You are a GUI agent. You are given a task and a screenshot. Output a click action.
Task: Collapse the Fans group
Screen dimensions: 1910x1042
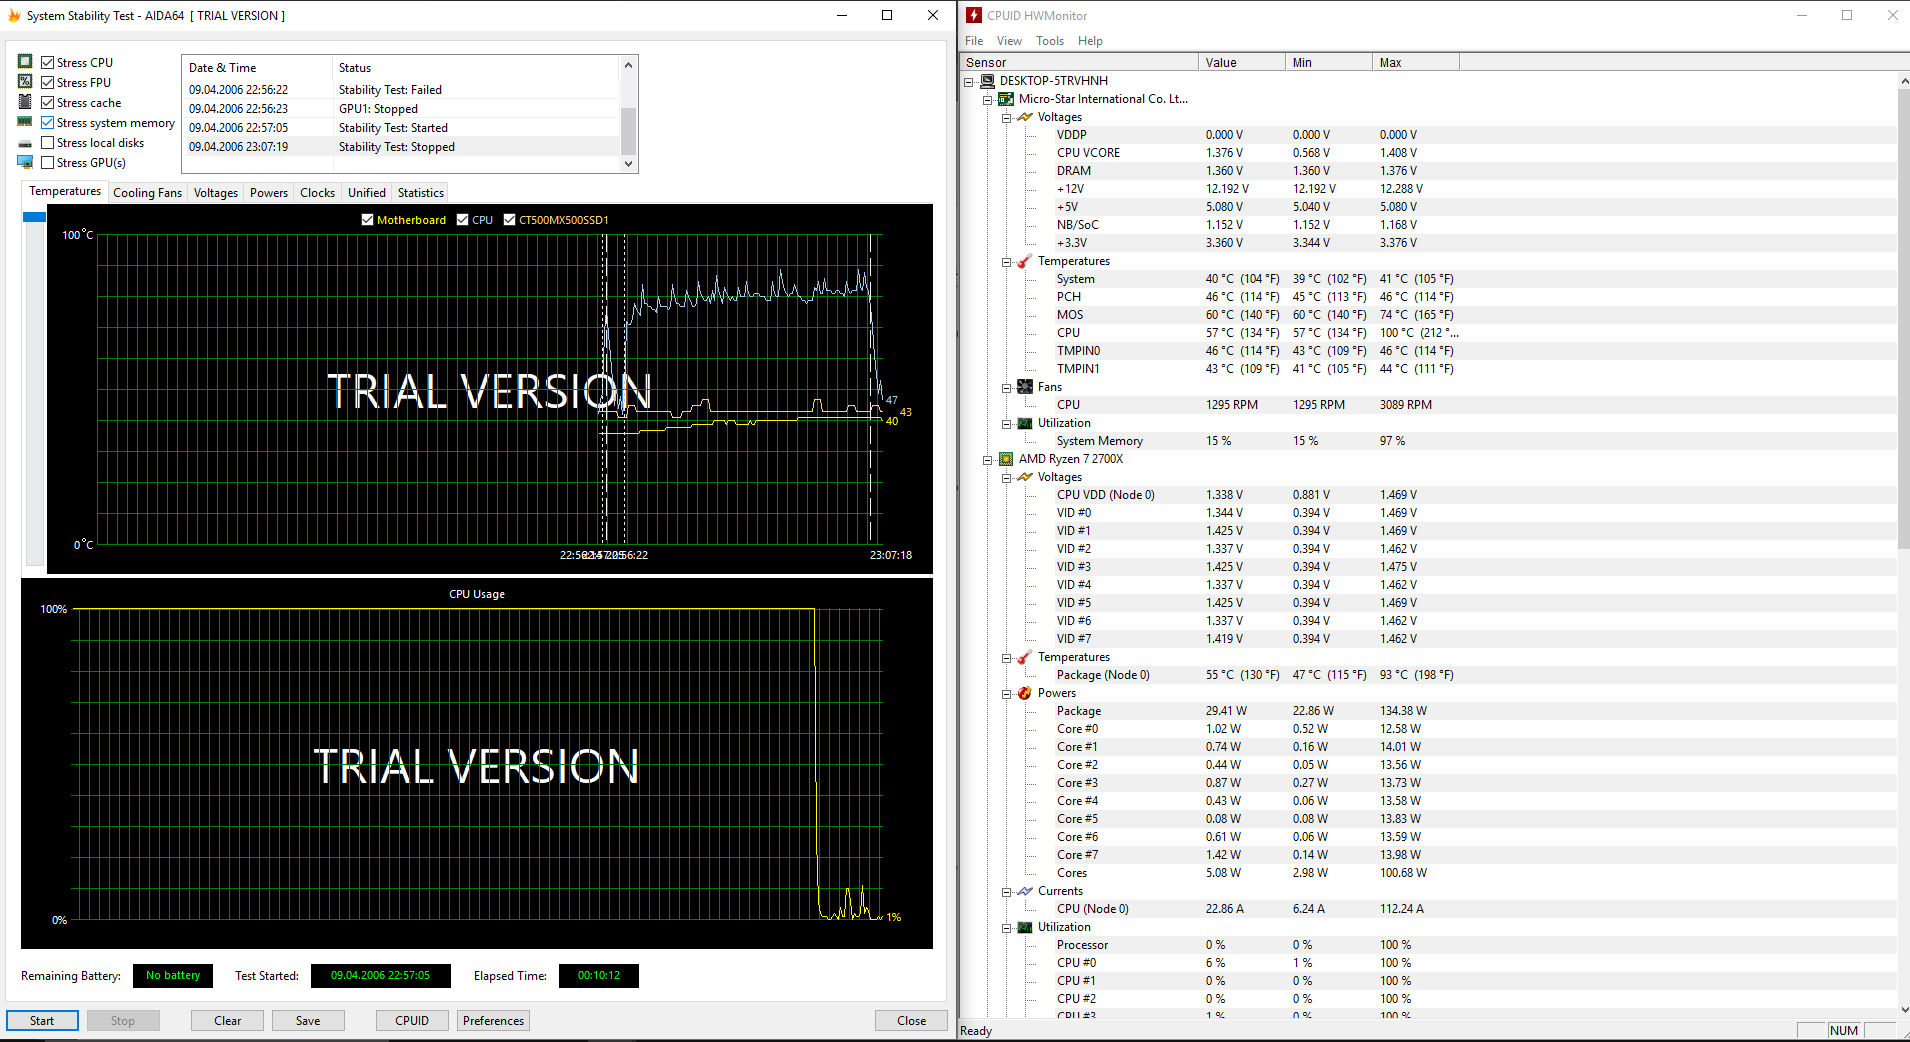click(x=1006, y=387)
